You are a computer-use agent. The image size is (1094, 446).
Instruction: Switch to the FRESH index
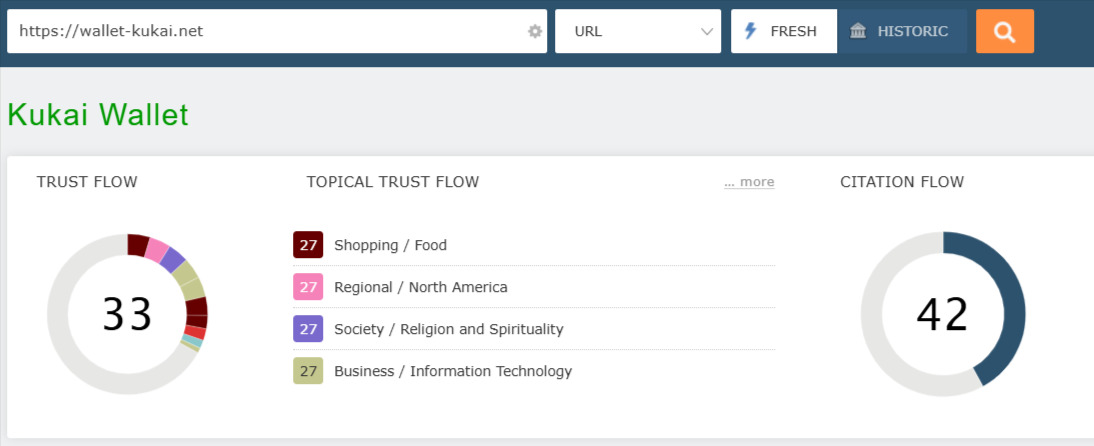click(x=784, y=31)
